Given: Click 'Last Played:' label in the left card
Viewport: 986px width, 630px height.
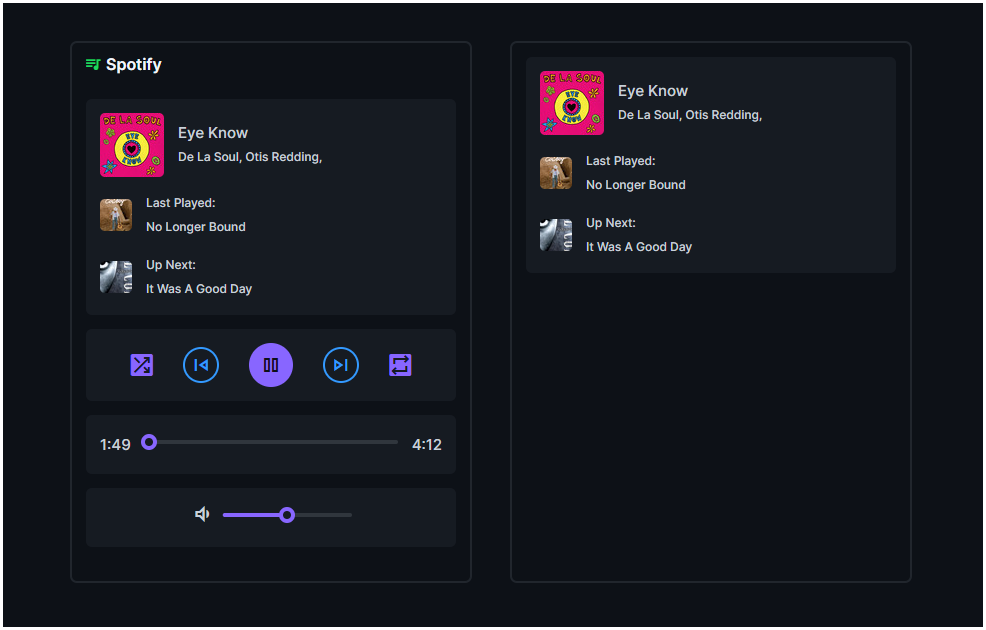Looking at the screenshot, I should 180,203.
